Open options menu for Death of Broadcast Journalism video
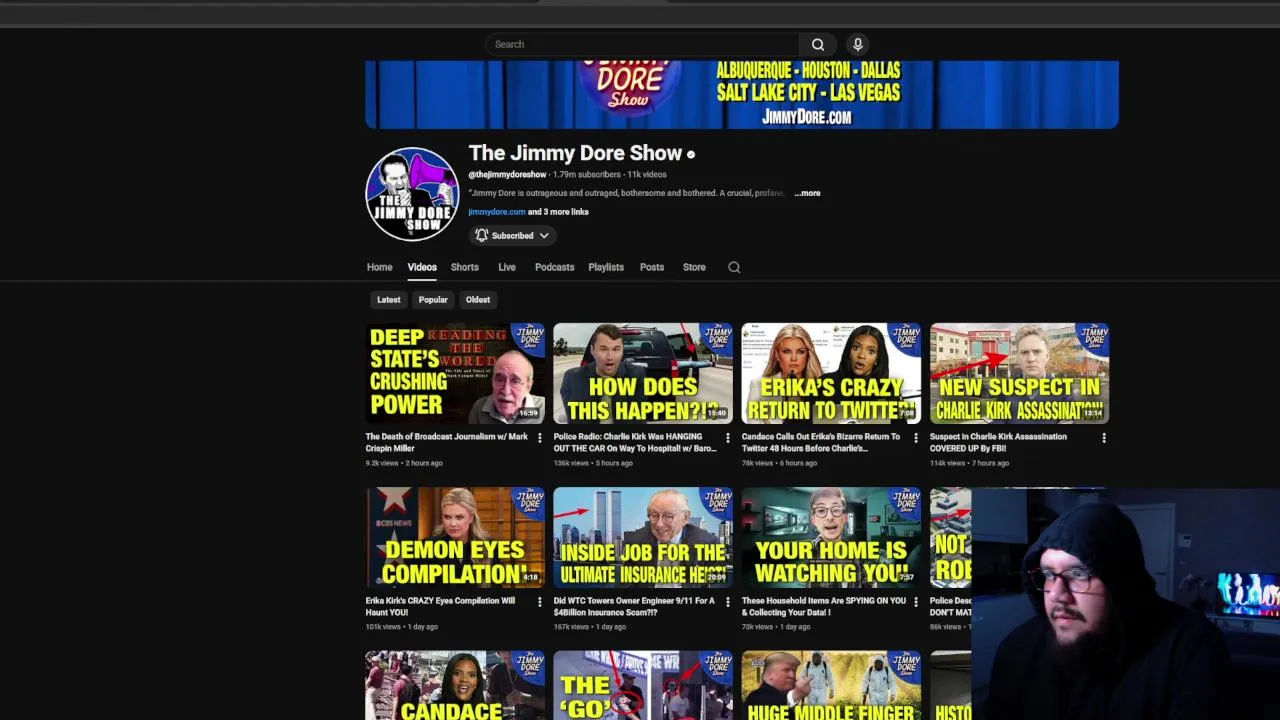This screenshot has height=720, width=1280. pyautogui.click(x=539, y=438)
